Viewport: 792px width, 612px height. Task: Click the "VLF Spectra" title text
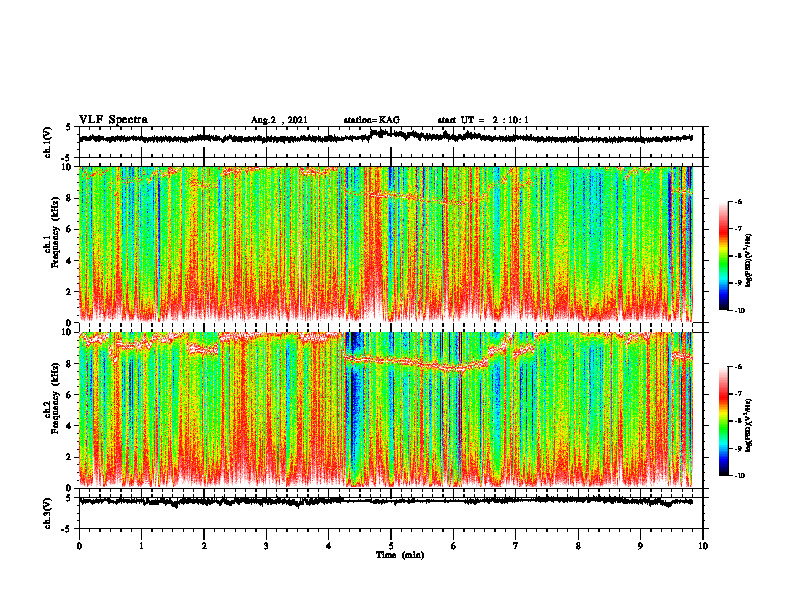point(113,120)
